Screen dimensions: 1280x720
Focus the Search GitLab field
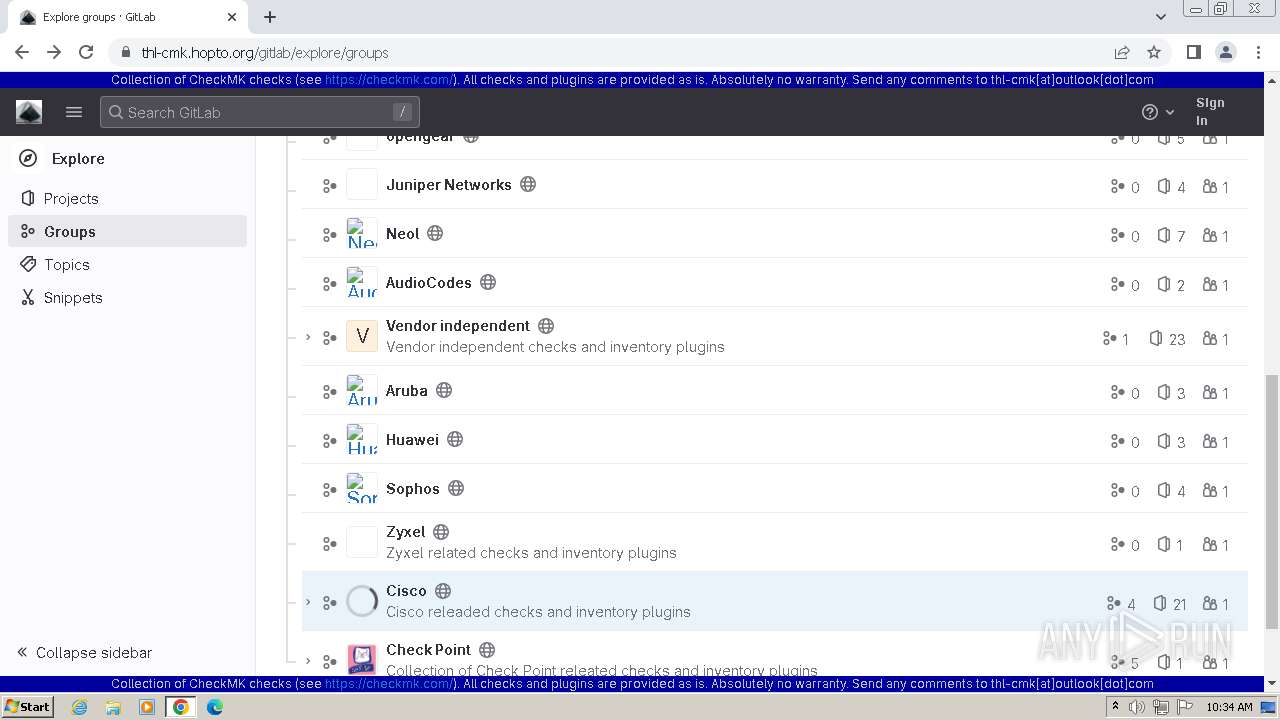[260, 112]
